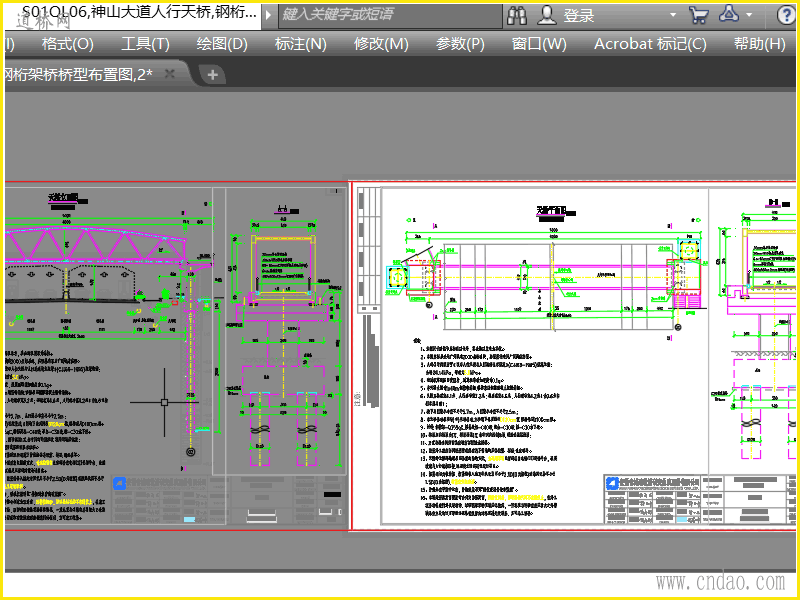Click the arrow before the keyword search box
The height and width of the screenshot is (600, 800).
268,15
